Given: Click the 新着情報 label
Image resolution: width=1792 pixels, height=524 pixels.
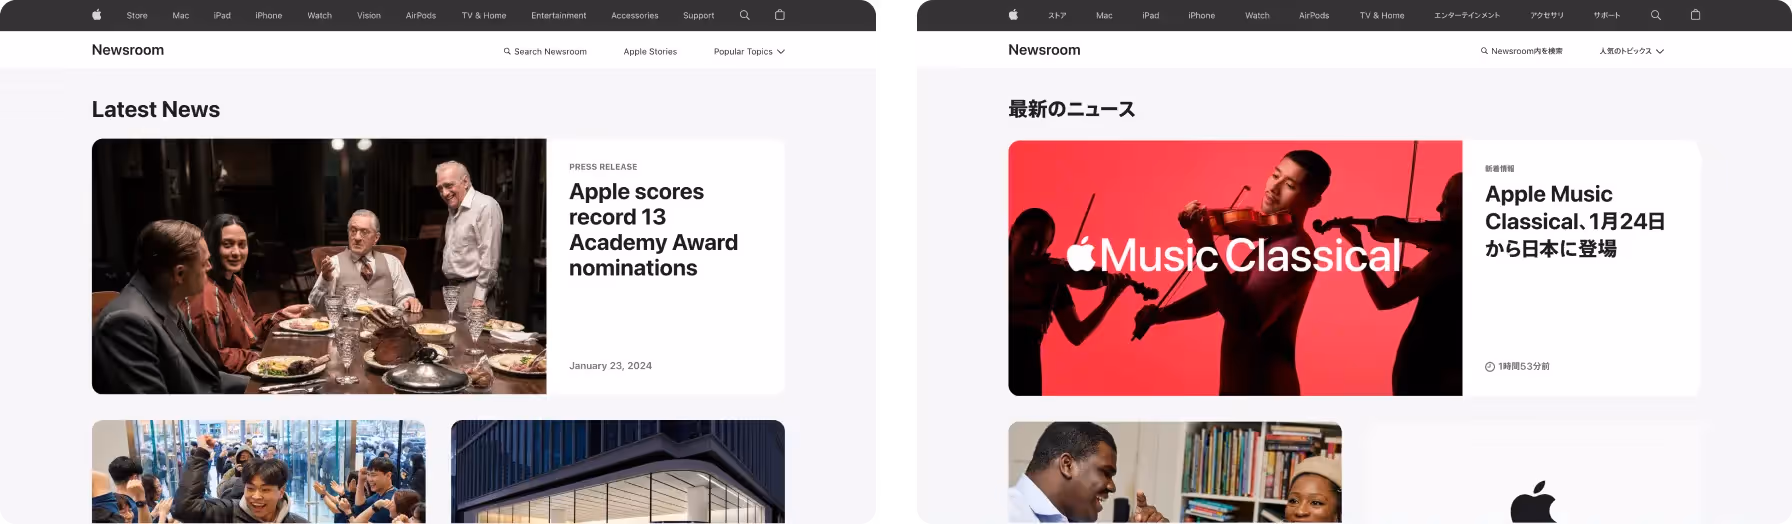Looking at the screenshot, I should click(1499, 169).
